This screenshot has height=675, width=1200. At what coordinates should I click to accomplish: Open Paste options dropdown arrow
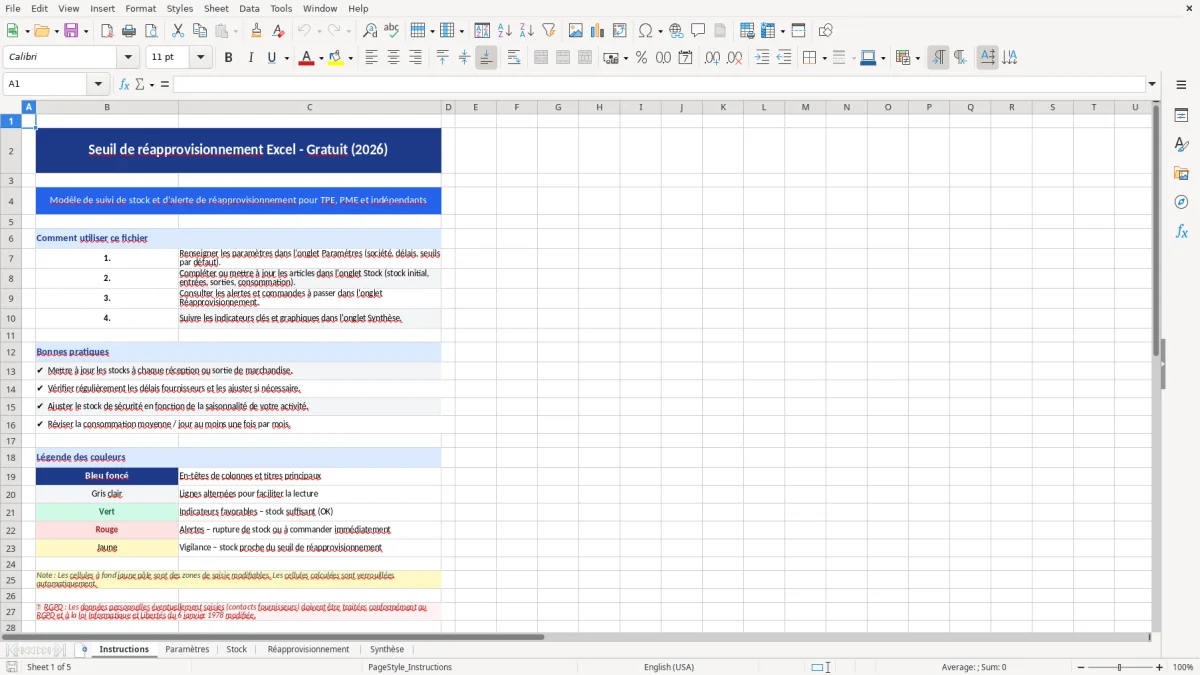tap(235, 31)
